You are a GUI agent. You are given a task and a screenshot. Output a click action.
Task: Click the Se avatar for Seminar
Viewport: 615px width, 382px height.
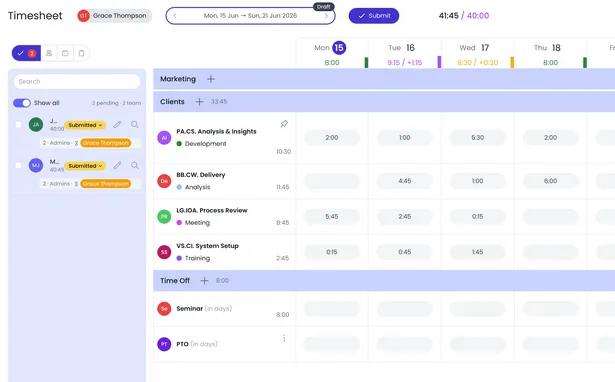coord(164,309)
